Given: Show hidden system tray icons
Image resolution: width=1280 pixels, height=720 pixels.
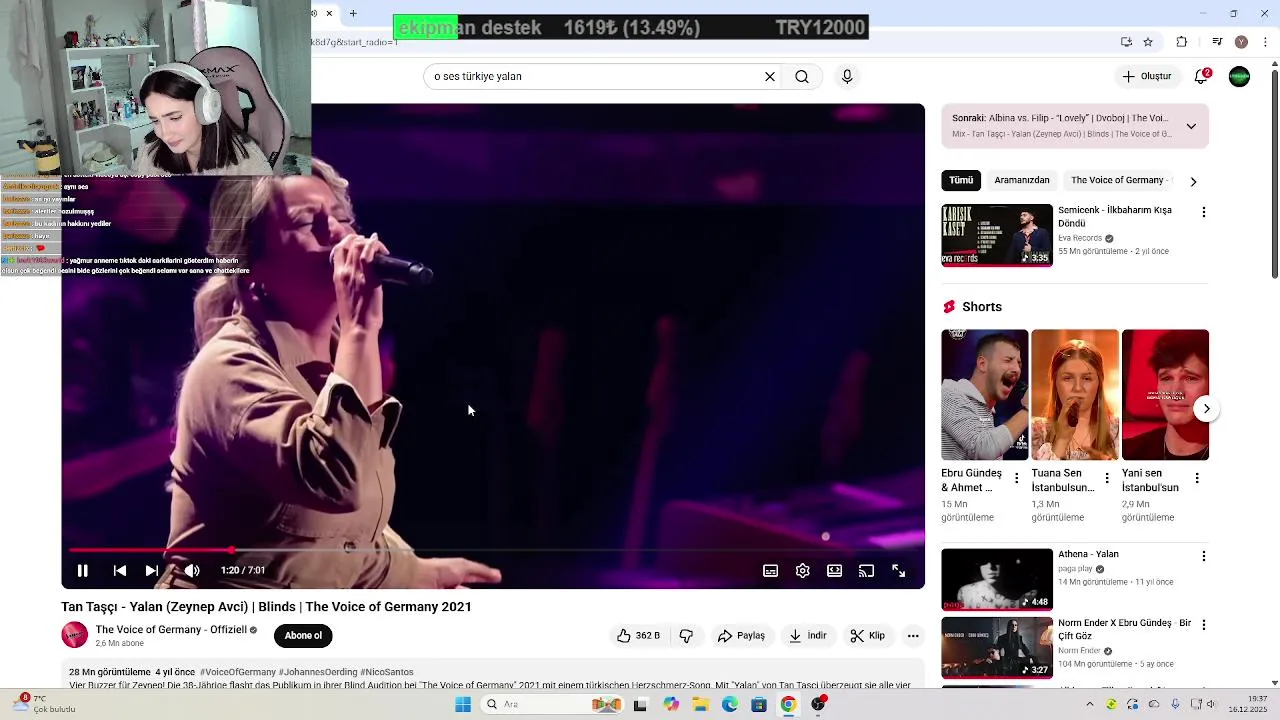Looking at the screenshot, I should (x=1090, y=704).
